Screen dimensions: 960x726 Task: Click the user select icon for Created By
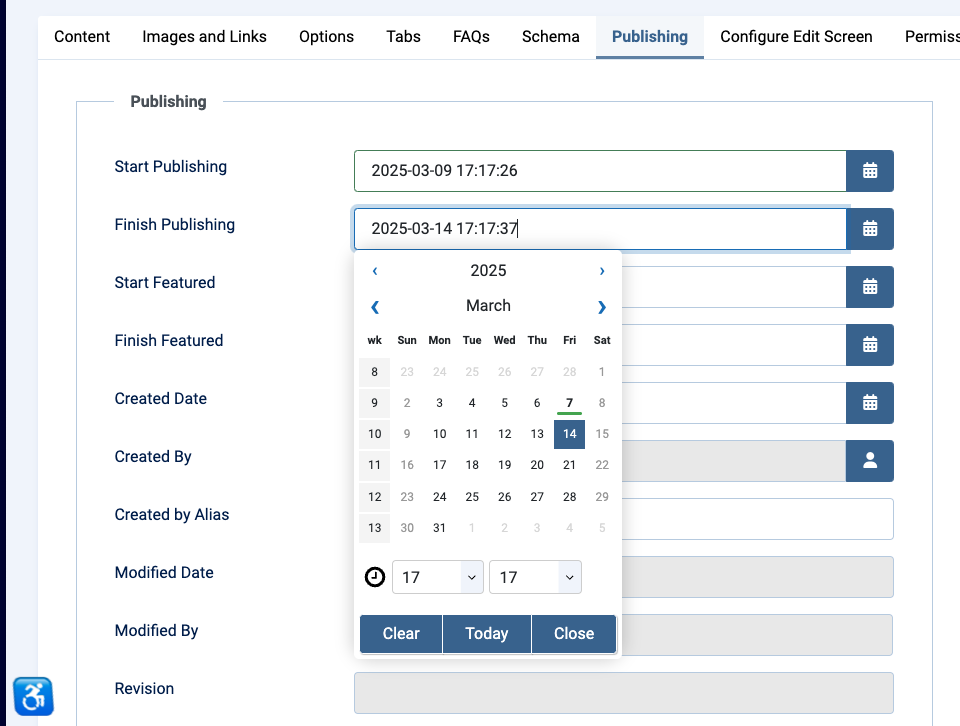tap(870, 461)
